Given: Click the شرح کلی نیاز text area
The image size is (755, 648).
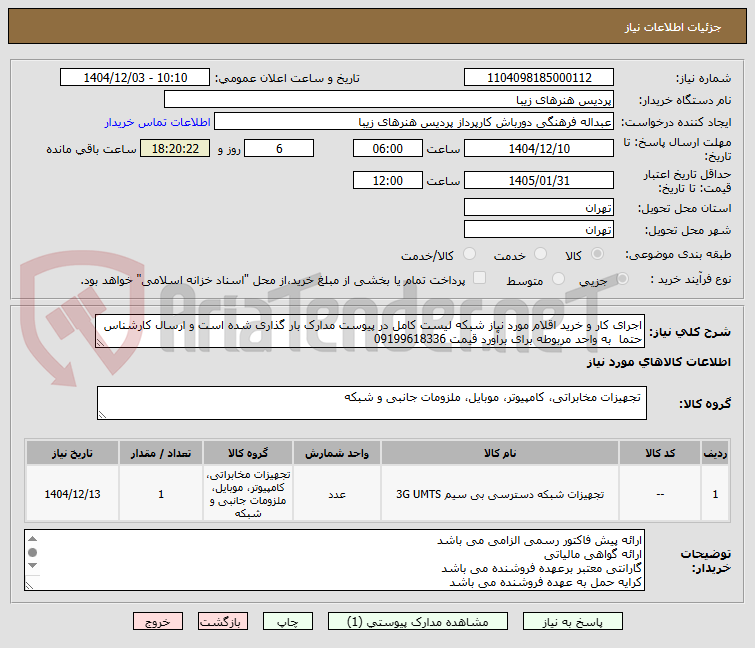Looking at the screenshot, I should tap(370, 331).
